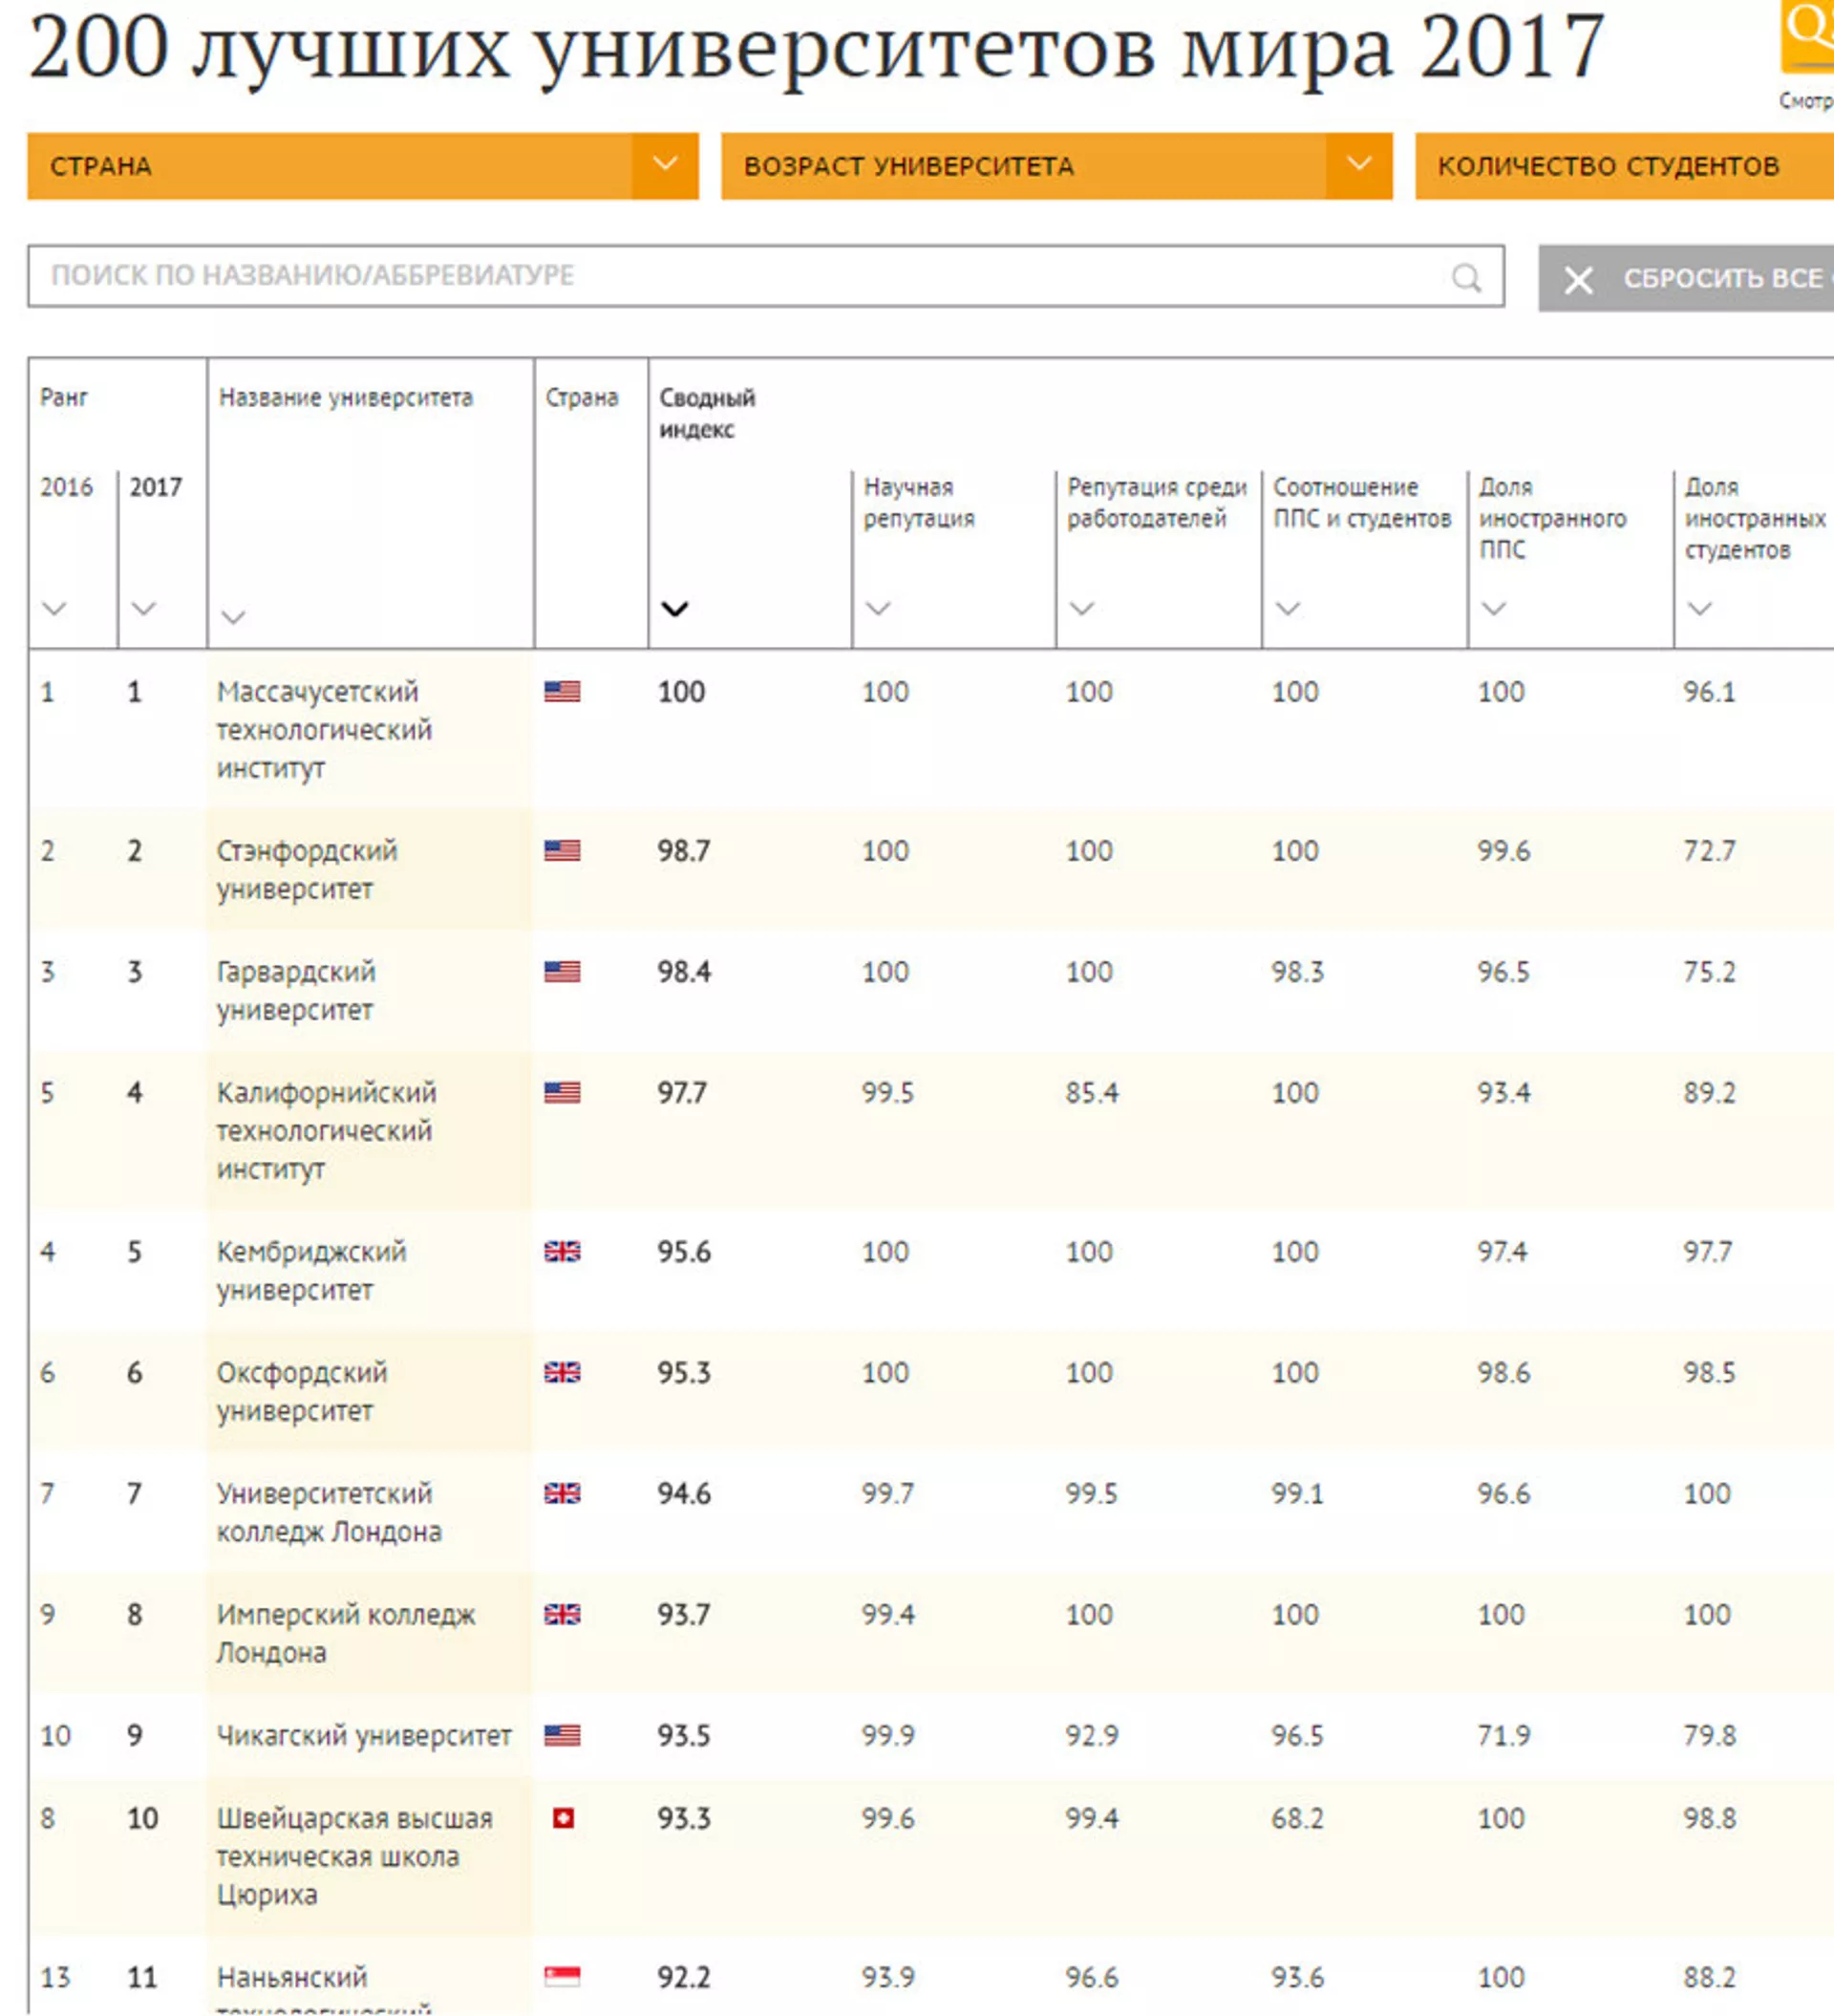Sort by Репутация среди работодателей arrow

1081,608
